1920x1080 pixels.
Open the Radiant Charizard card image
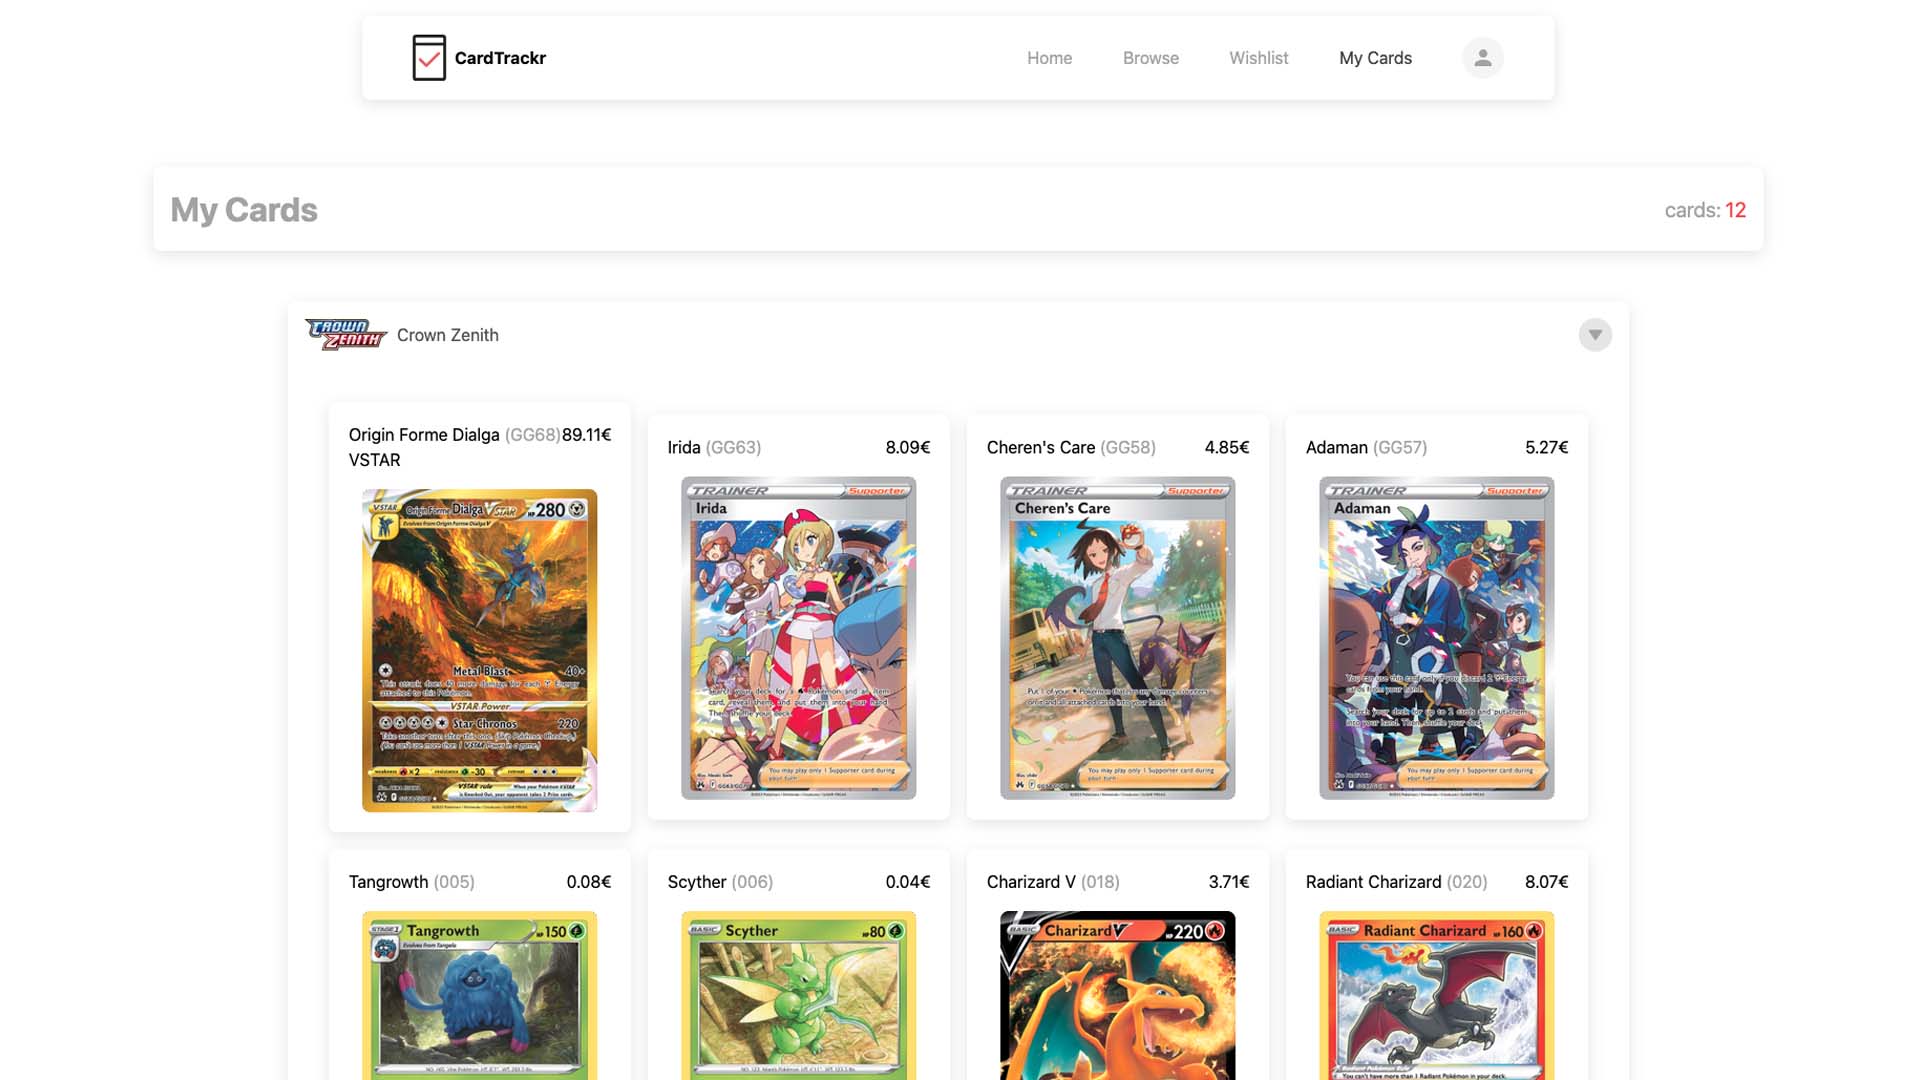click(1436, 995)
